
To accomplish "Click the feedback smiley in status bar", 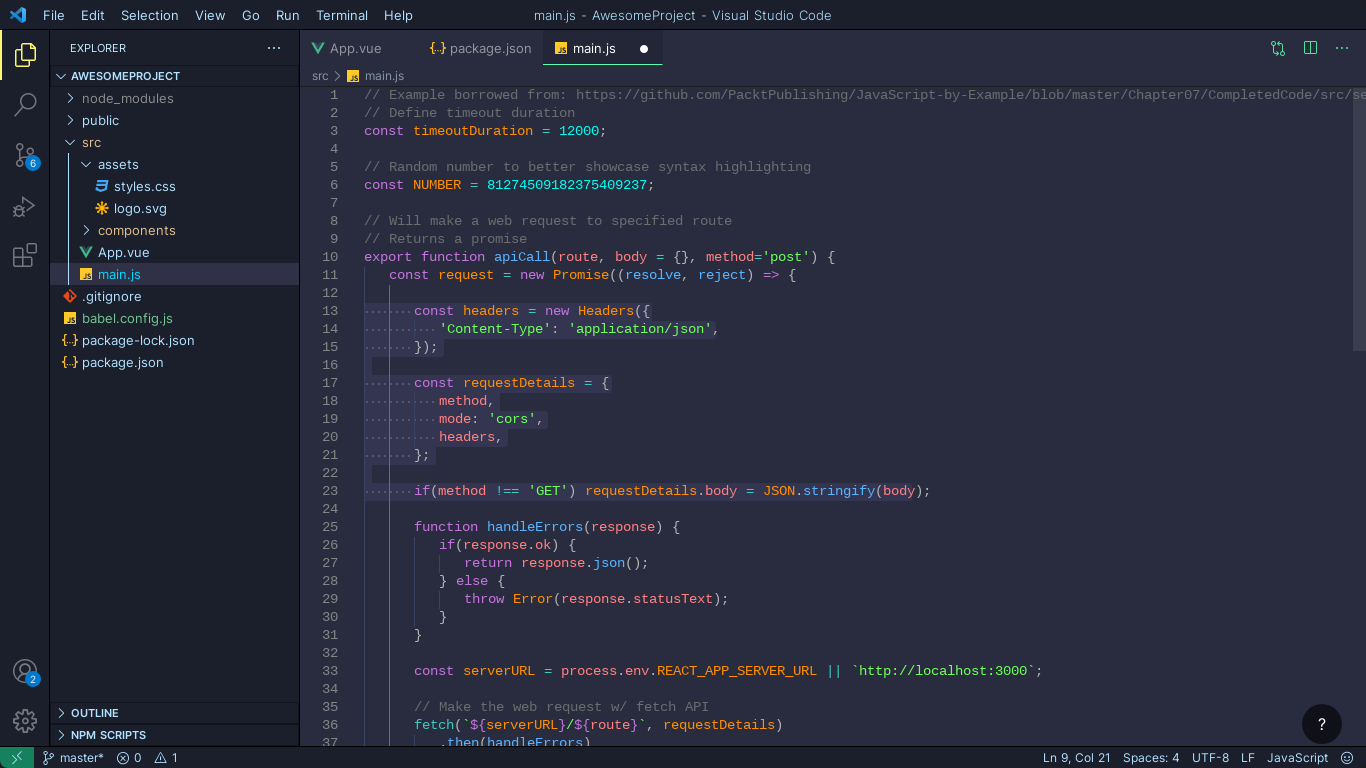I will [x=1347, y=758].
